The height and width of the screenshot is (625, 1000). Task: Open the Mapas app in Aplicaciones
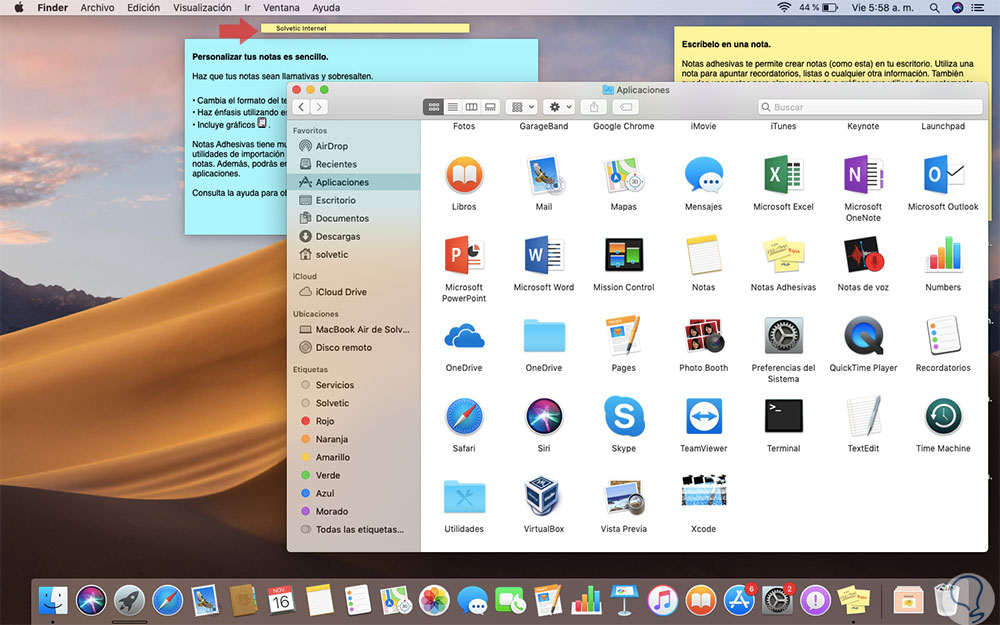tap(624, 175)
